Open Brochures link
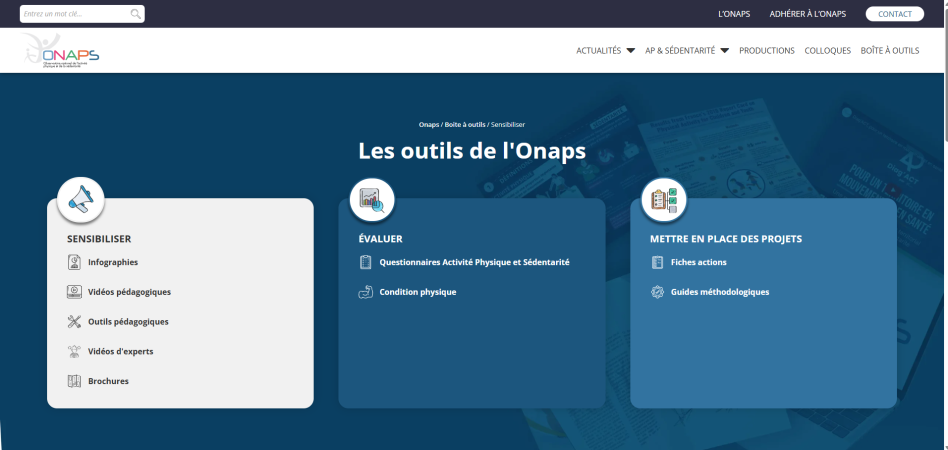 108,381
